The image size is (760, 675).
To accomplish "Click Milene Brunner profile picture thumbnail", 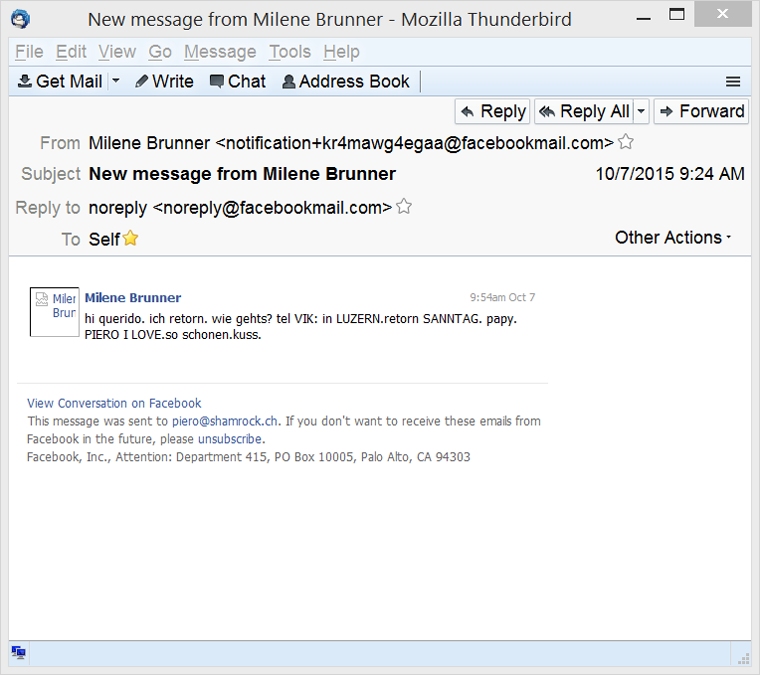I will (54, 311).
